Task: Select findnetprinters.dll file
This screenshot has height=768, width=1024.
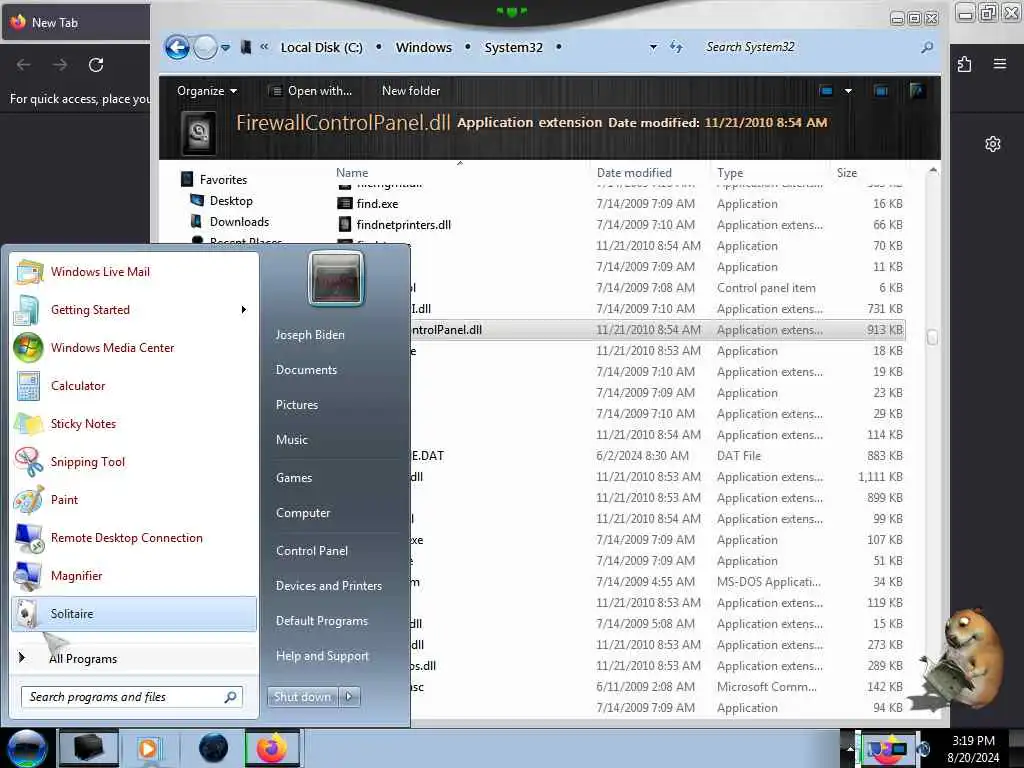Action: tap(404, 225)
